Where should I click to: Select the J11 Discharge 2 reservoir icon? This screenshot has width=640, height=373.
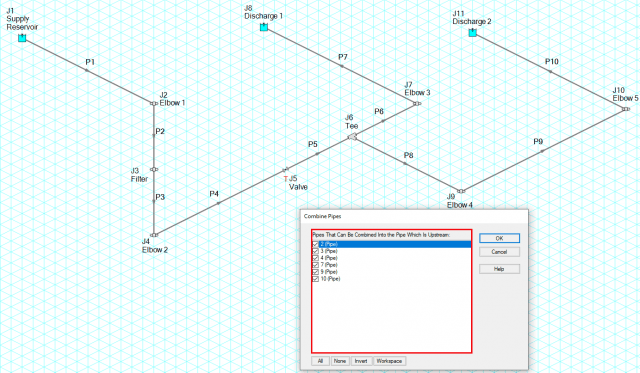pyautogui.click(x=472, y=33)
